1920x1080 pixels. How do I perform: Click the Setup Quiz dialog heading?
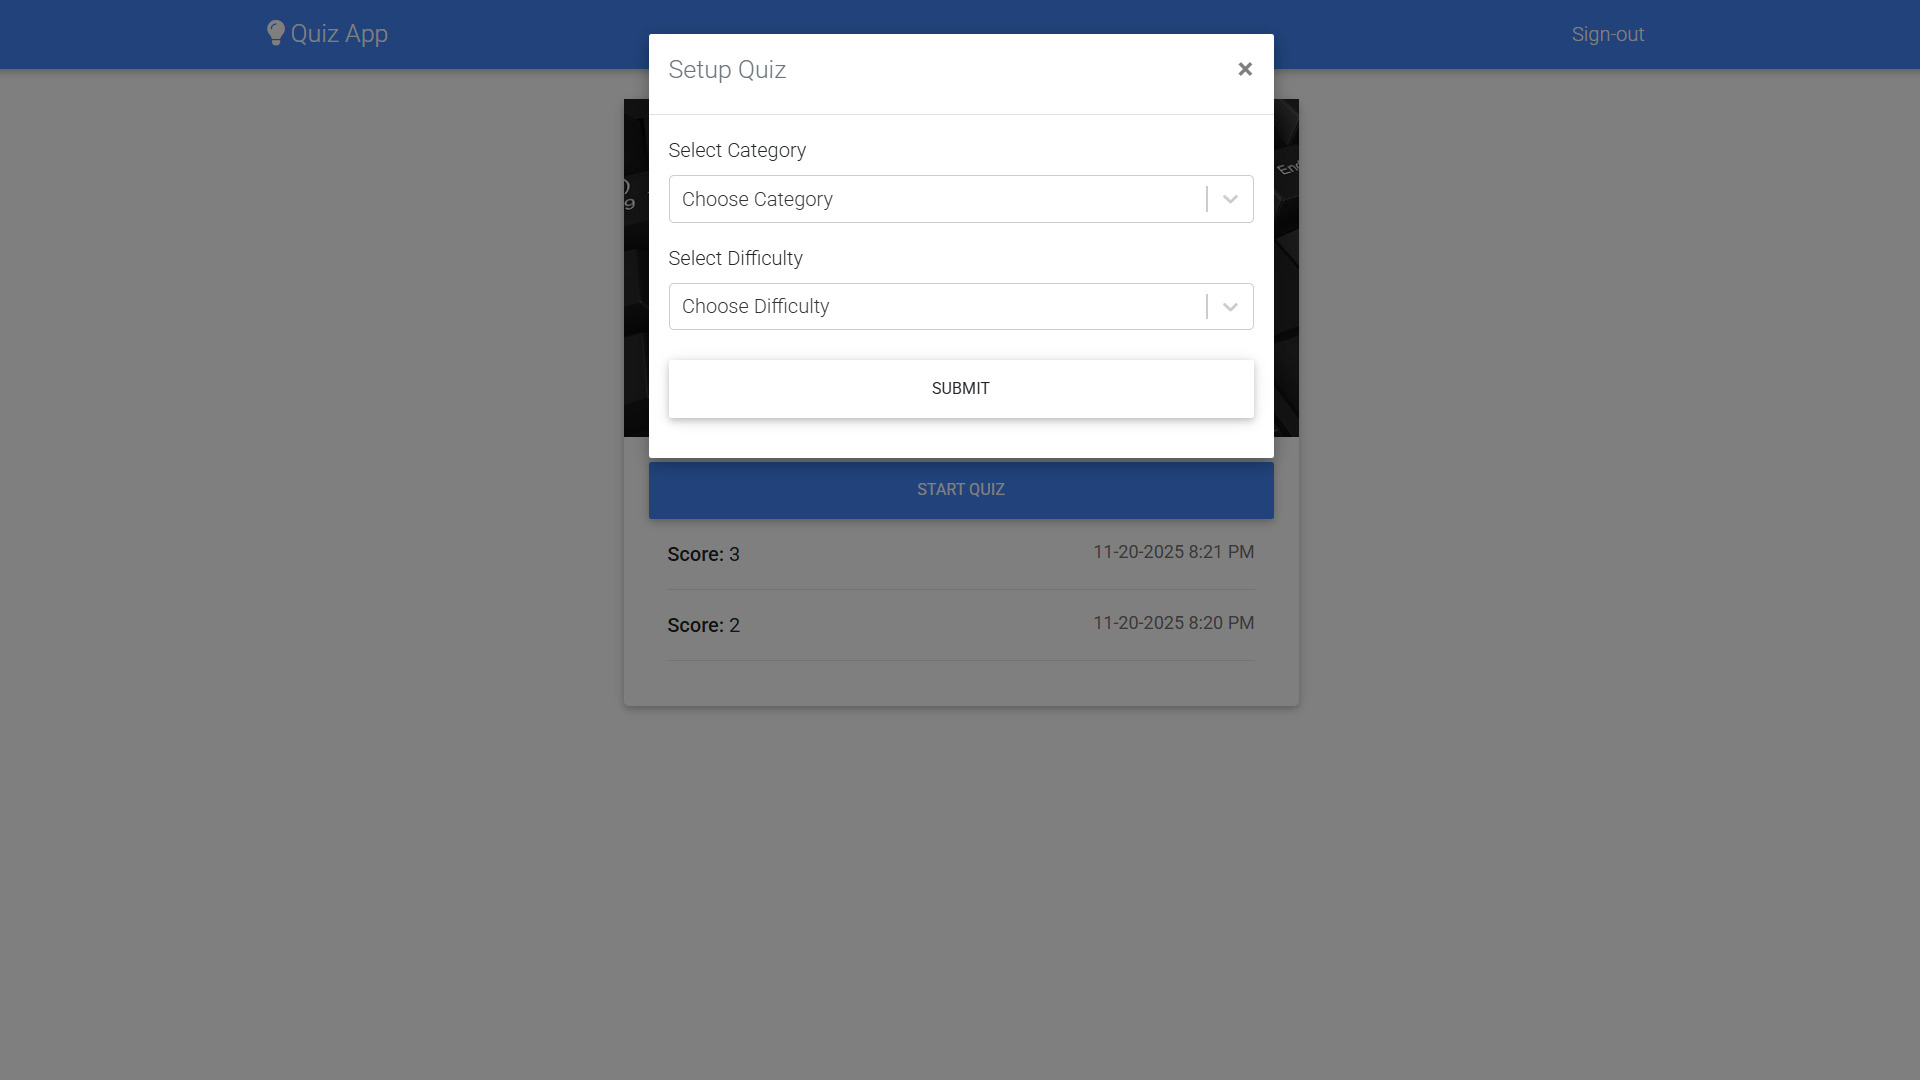pyautogui.click(x=727, y=70)
